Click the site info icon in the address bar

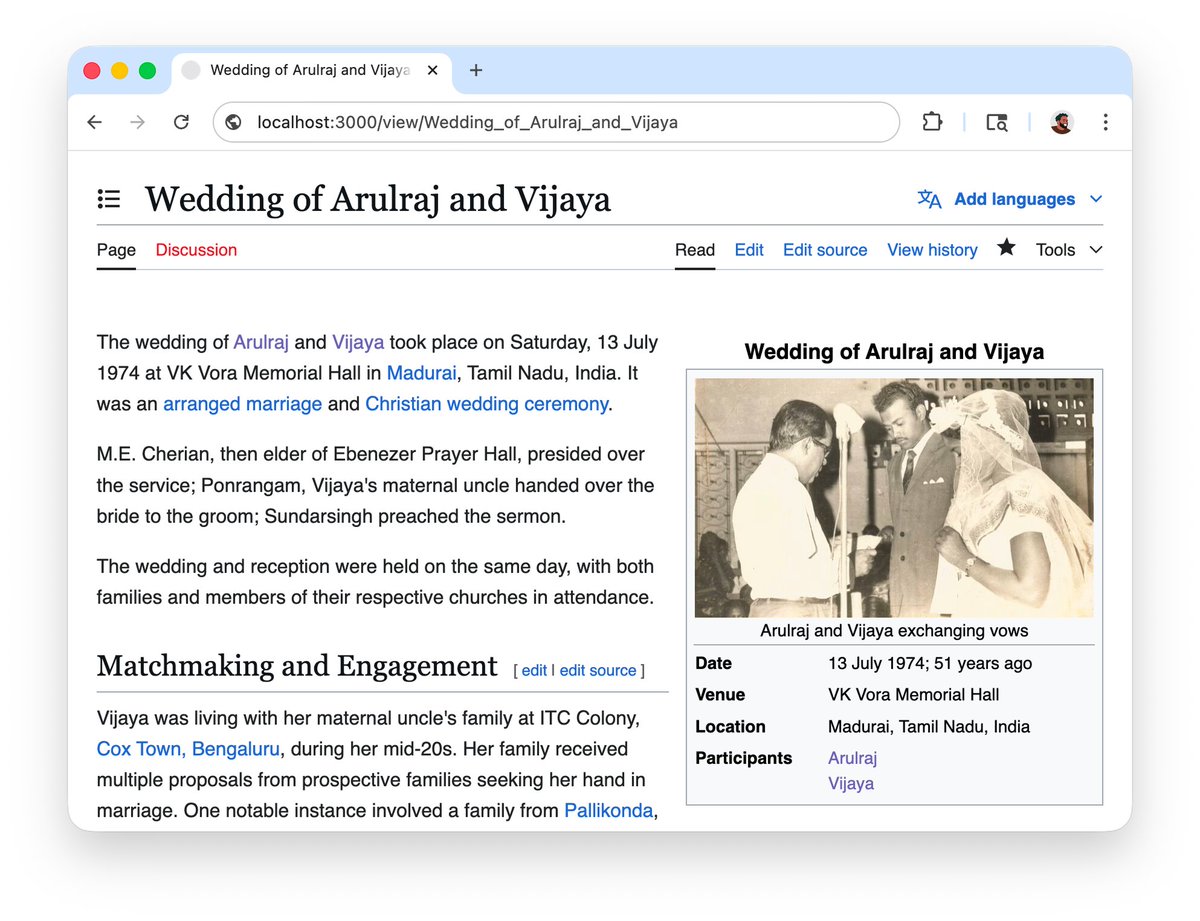click(x=234, y=122)
